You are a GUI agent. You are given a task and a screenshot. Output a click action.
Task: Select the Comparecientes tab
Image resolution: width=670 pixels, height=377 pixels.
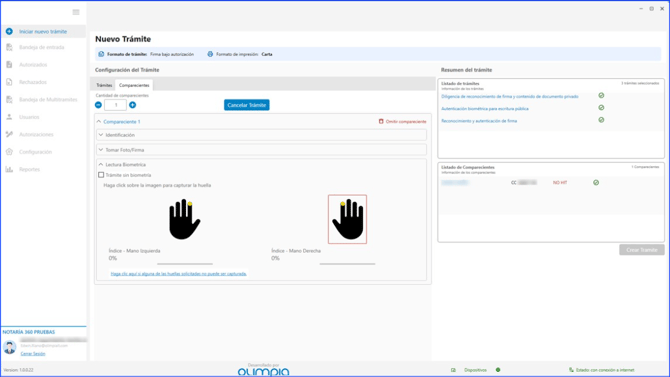click(x=134, y=85)
